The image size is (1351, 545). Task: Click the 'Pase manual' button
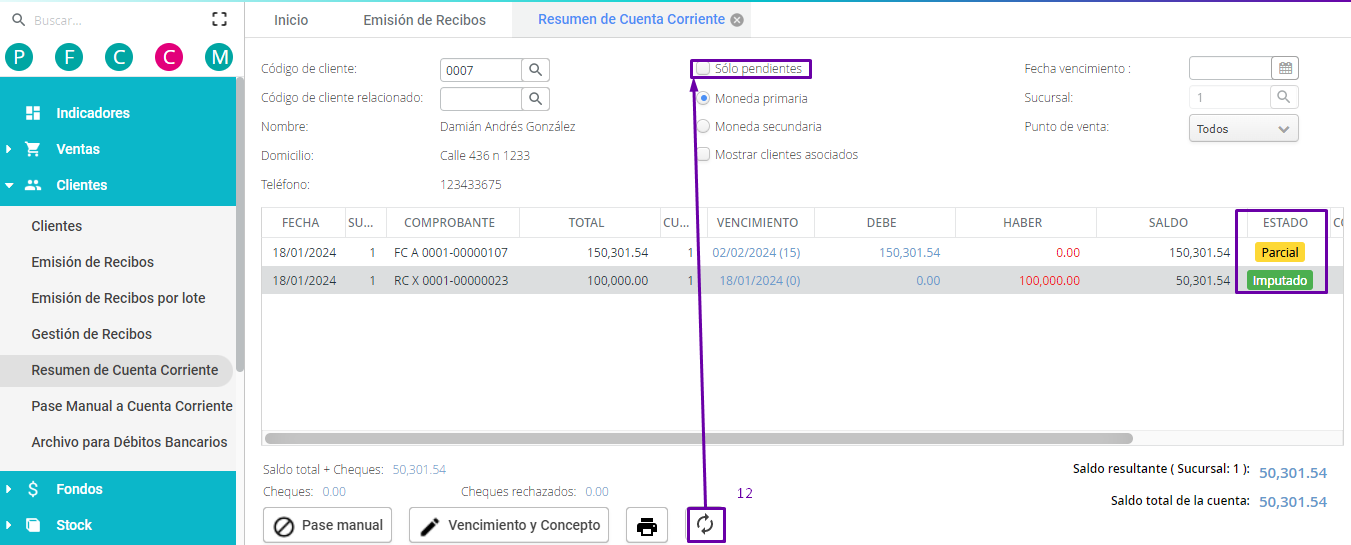[x=328, y=525]
